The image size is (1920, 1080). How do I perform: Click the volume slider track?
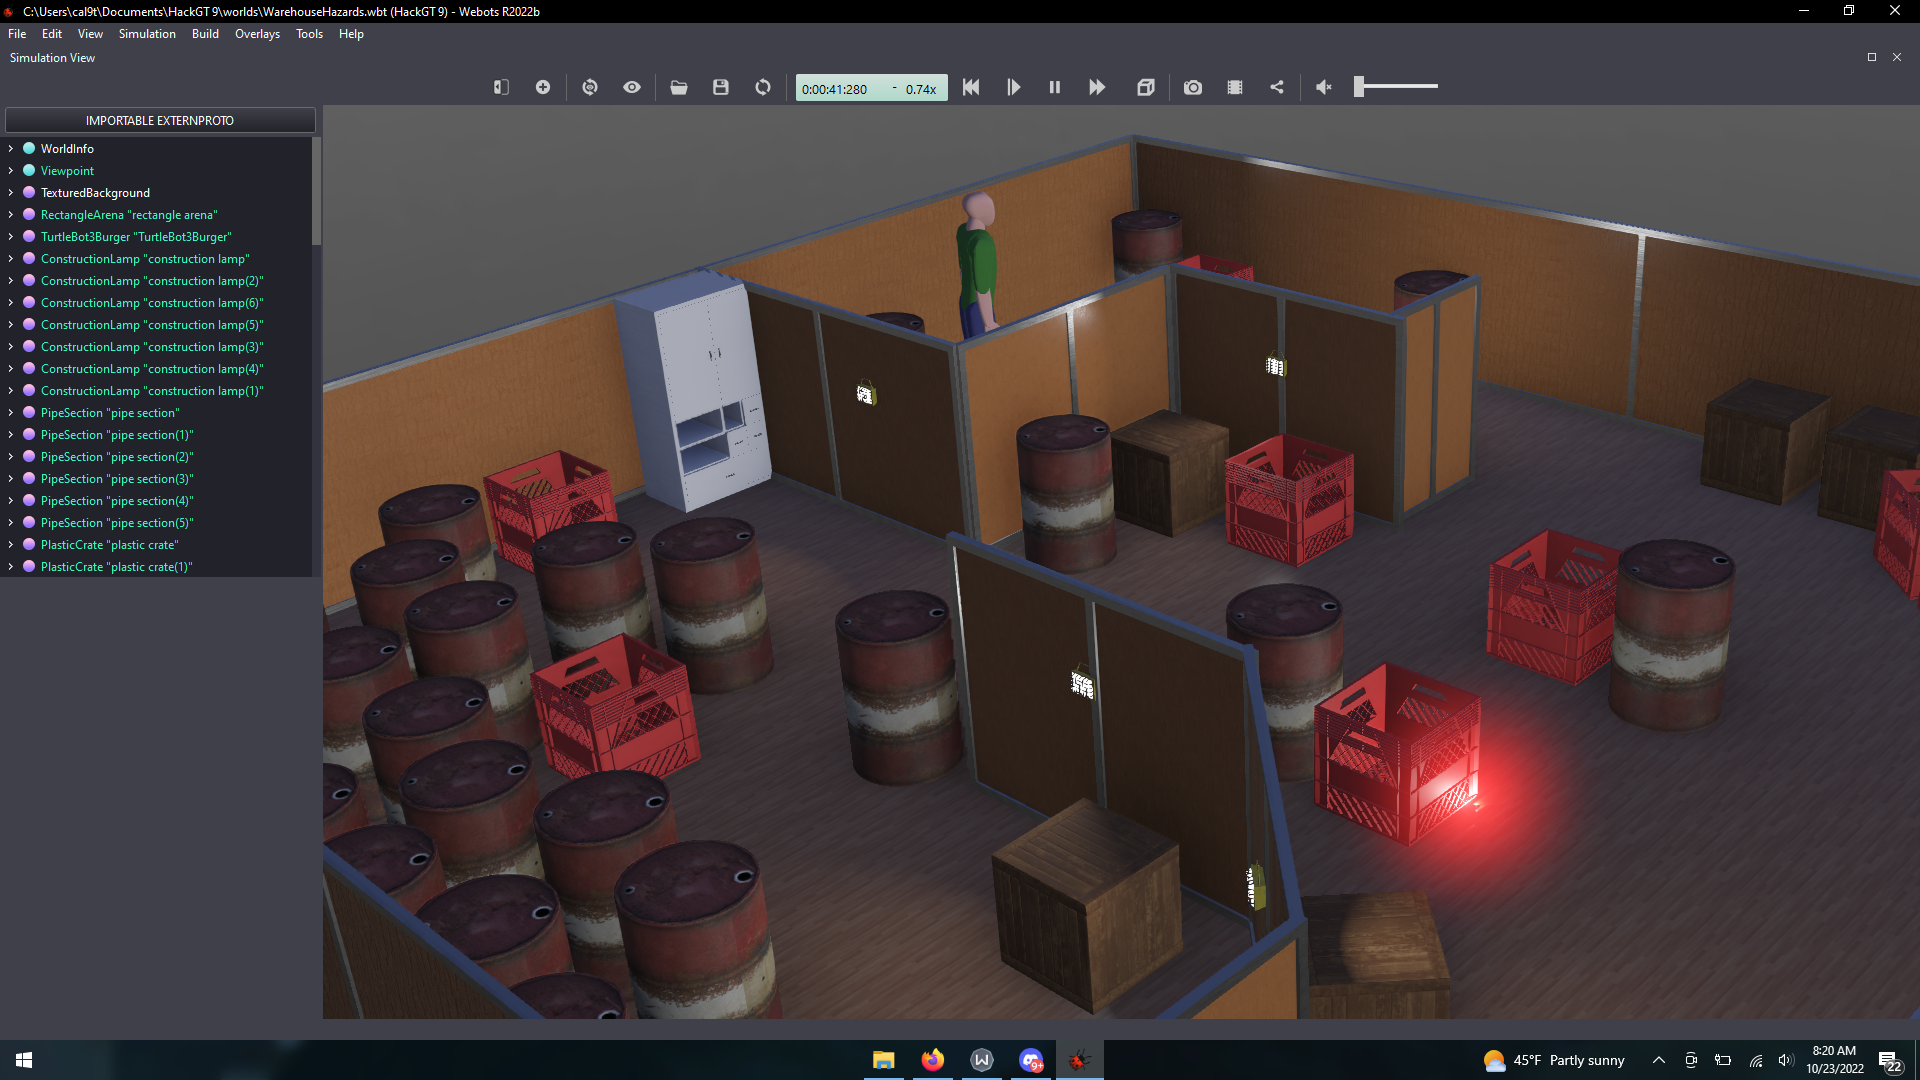[1400, 87]
